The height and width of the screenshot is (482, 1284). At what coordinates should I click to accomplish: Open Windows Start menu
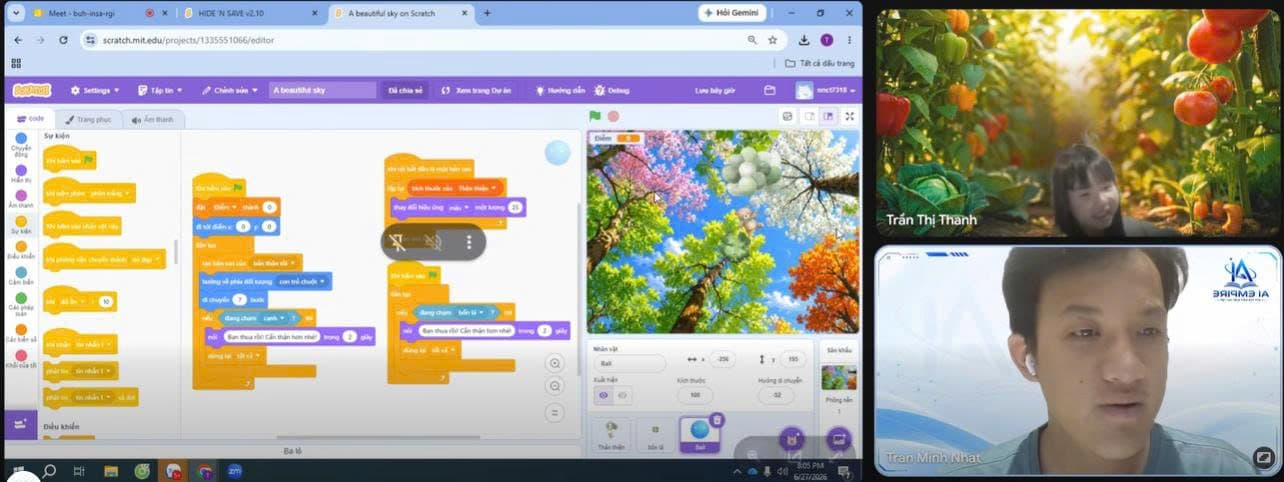coord(17,471)
